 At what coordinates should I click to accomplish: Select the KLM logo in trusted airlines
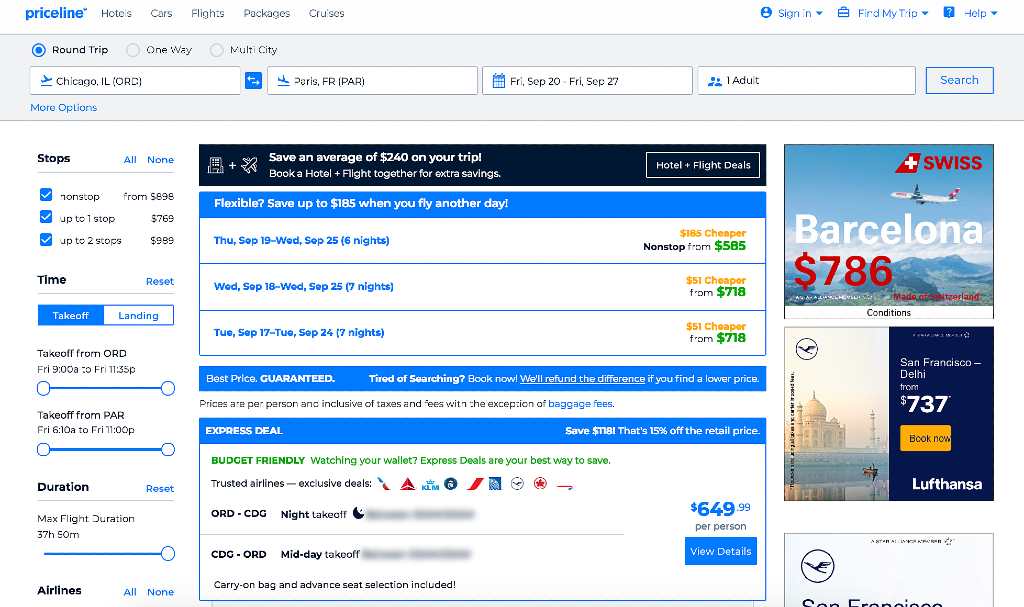click(x=431, y=484)
